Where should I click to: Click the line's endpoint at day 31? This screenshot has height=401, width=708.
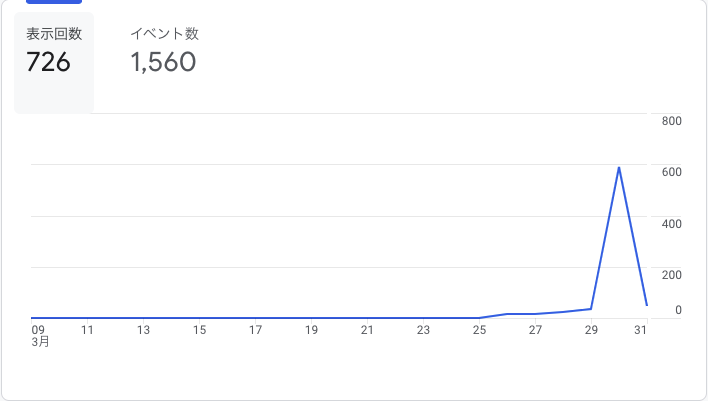[x=647, y=305]
